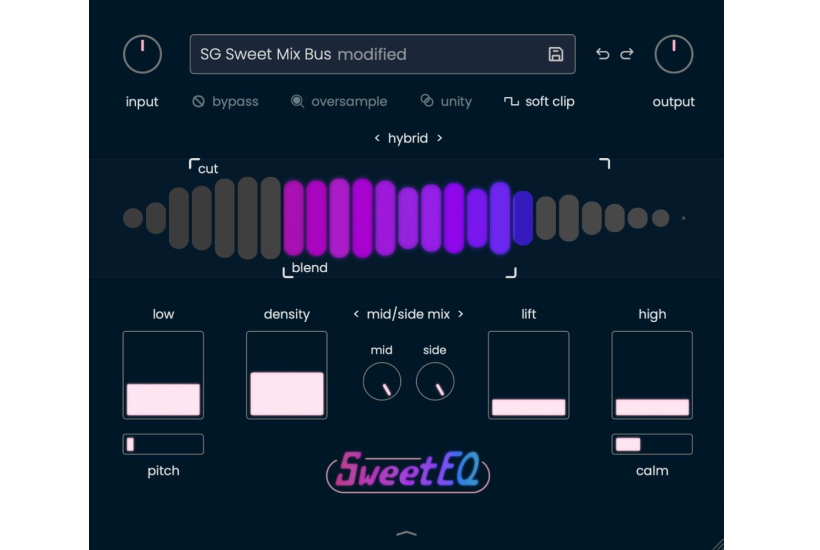Click the mid/side mix label
The height and width of the screenshot is (550, 820).
pos(408,314)
